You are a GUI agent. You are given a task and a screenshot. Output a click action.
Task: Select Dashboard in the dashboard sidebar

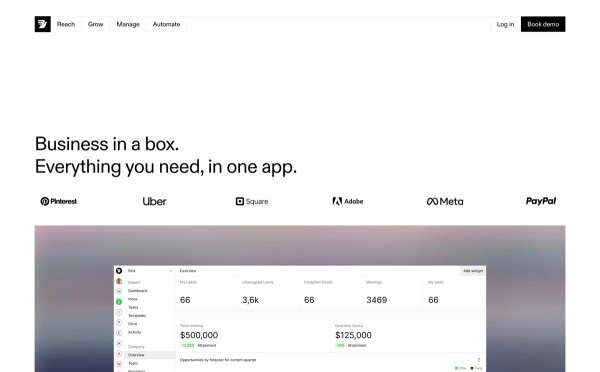(x=137, y=291)
